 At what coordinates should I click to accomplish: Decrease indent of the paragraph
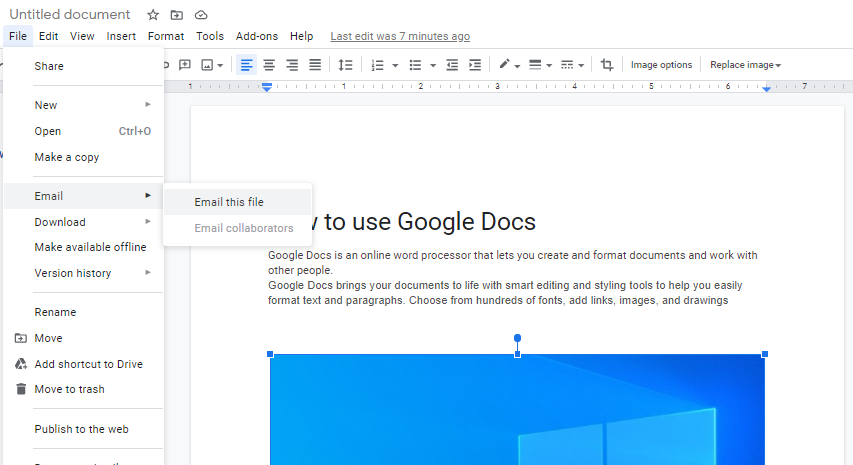(452, 65)
